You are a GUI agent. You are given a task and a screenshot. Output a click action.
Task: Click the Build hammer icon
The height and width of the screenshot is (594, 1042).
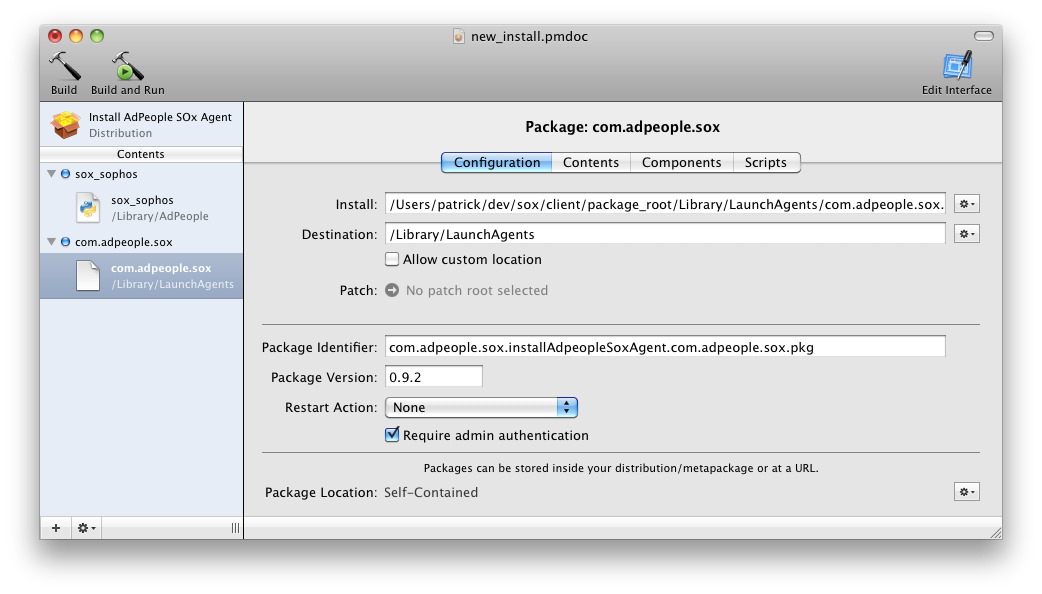point(64,66)
